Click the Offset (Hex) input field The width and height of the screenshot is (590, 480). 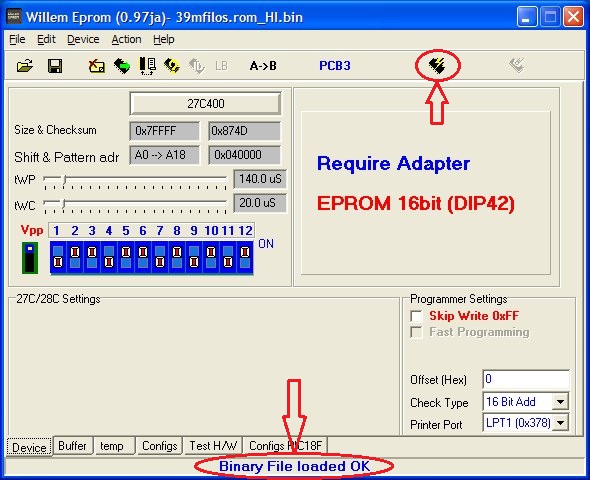click(x=526, y=379)
